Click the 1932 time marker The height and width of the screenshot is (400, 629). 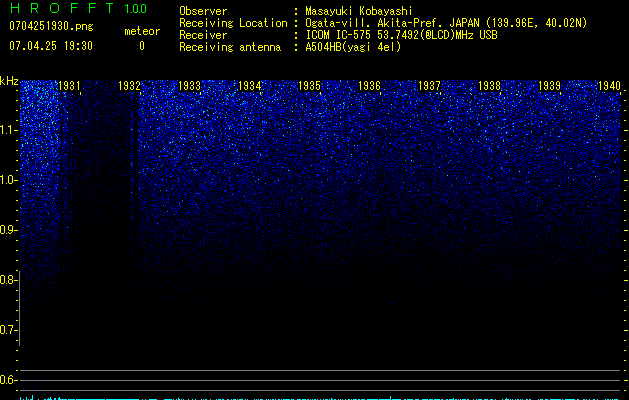(130, 86)
